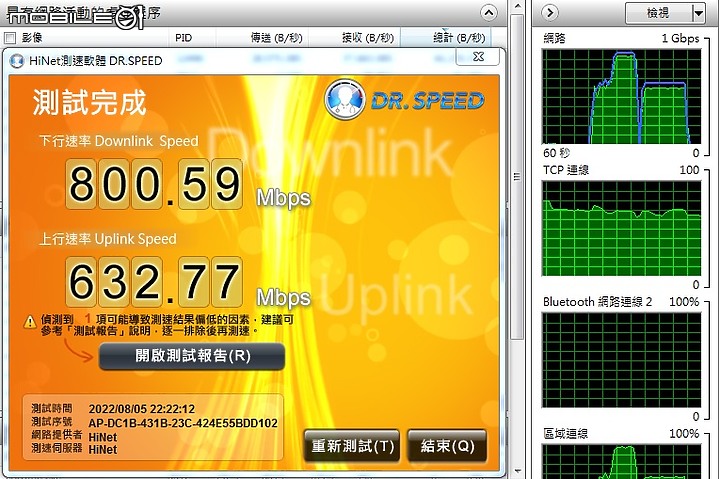Click the 下行速率 Downlink Speed label
The image size is (720, 479).
point(119,141)
